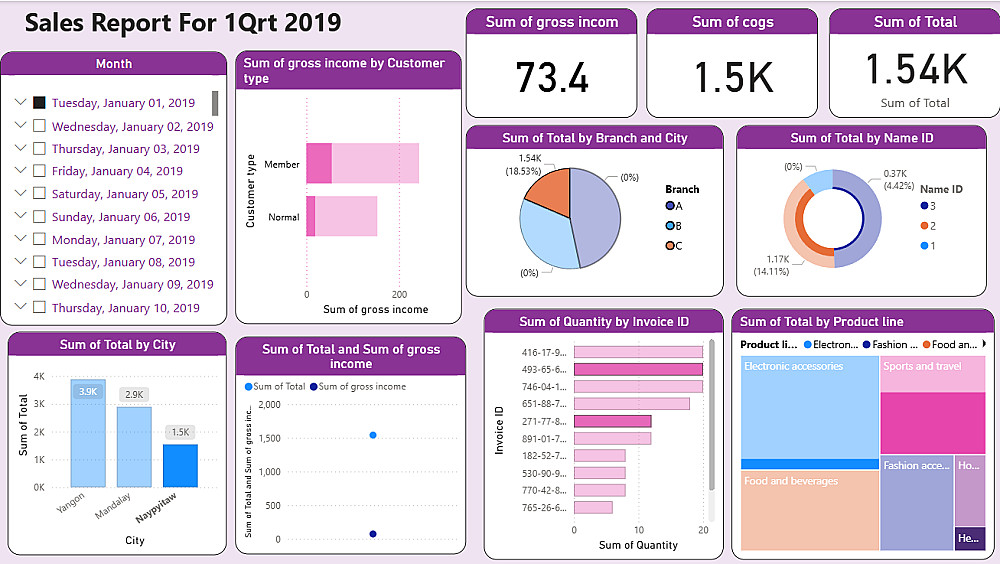Click Invoice ID chart vertical scrollbar

point(712,415)
